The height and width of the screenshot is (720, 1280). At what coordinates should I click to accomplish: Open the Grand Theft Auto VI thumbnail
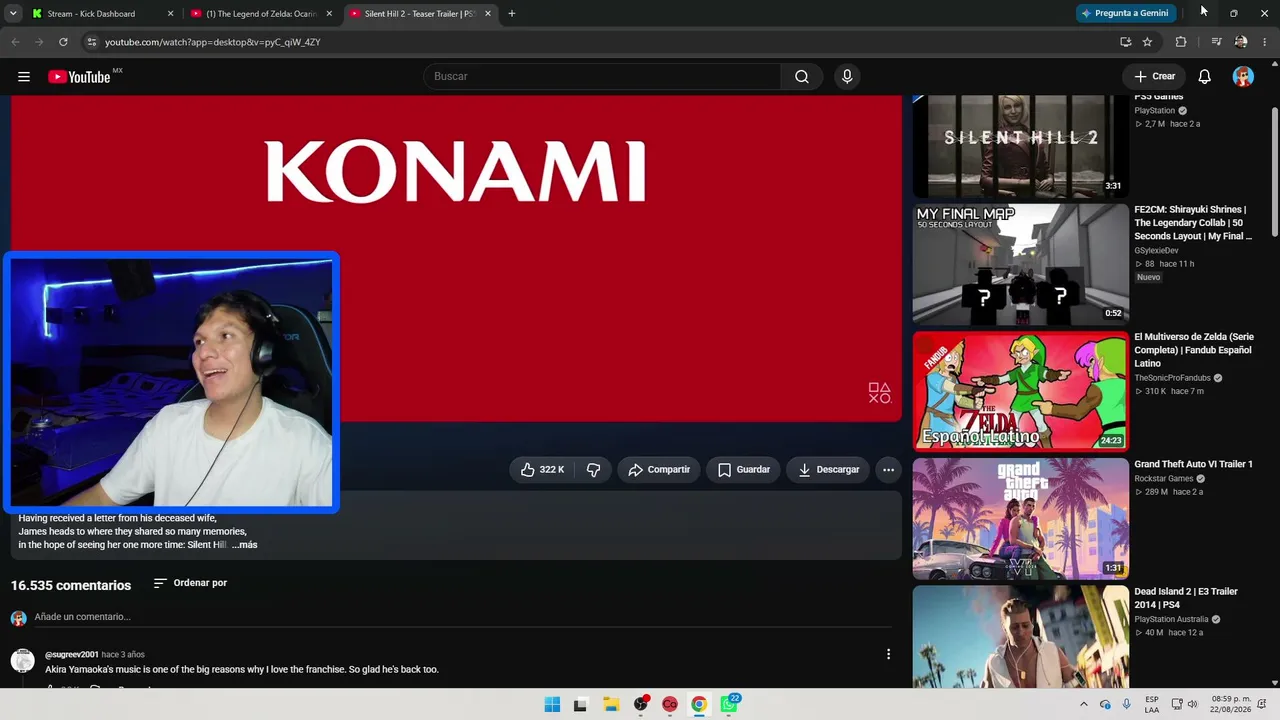click(1021, 519)
